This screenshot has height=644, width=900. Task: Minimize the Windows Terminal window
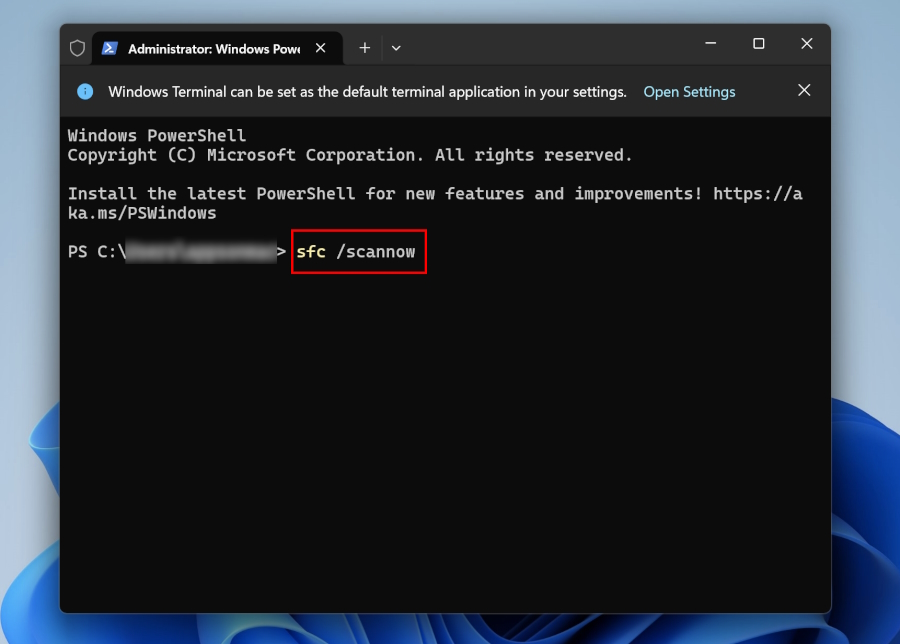[x=710, y=44]
